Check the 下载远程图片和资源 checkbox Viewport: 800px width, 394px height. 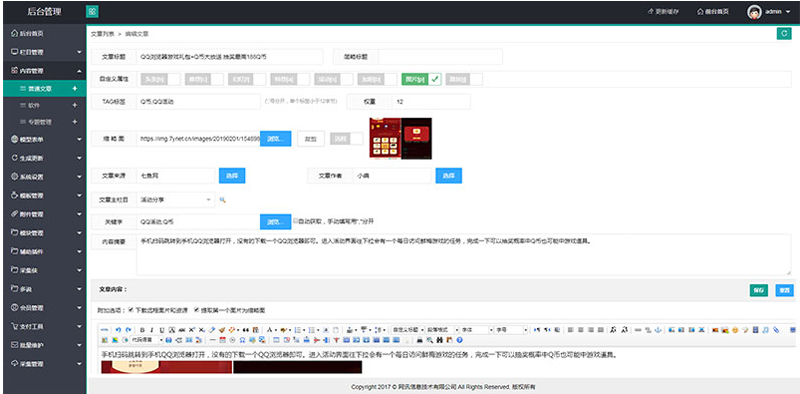pos(131,309)
